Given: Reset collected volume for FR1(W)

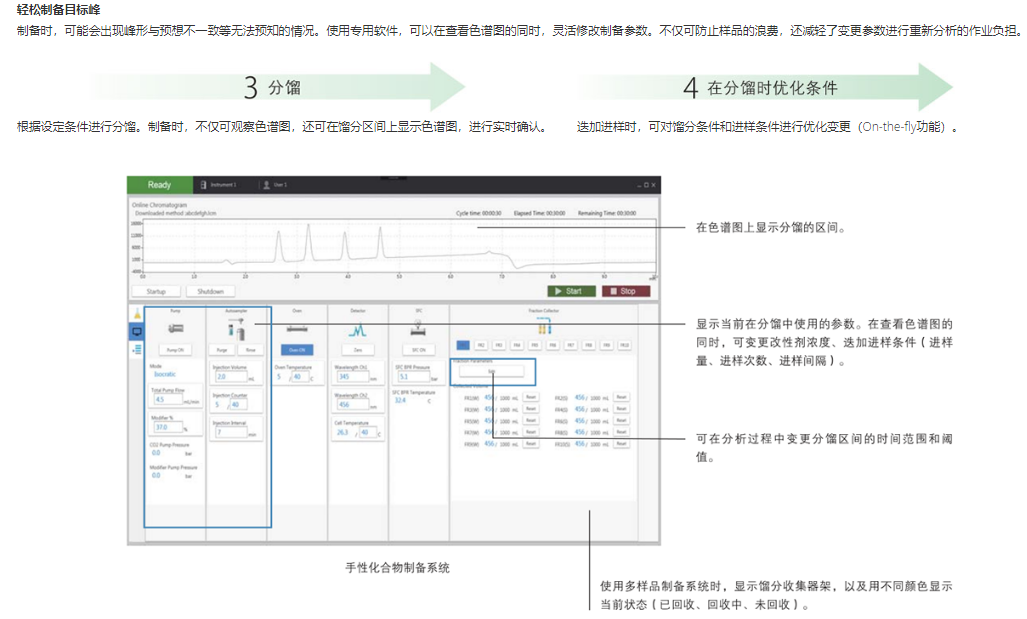Looking at the screenshot, I should coord(531,398).
